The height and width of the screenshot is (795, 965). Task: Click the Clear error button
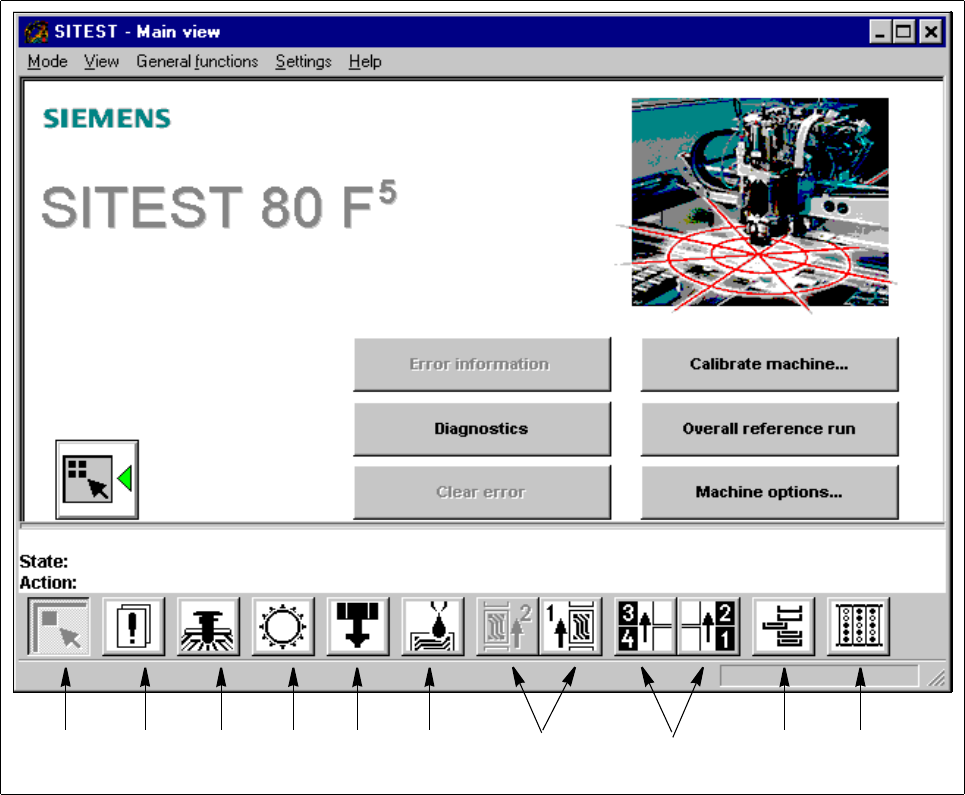(482, 492)
